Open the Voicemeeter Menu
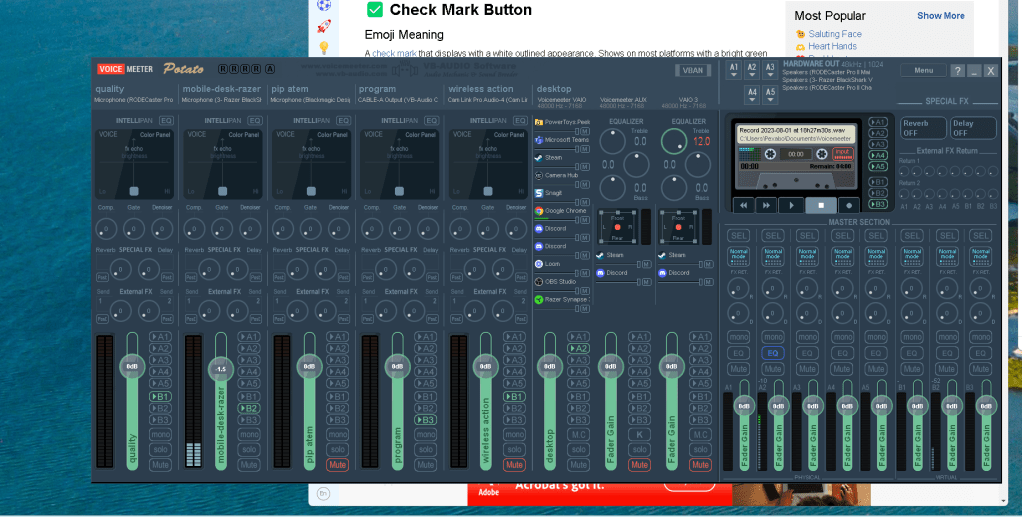 click(924, 70)
